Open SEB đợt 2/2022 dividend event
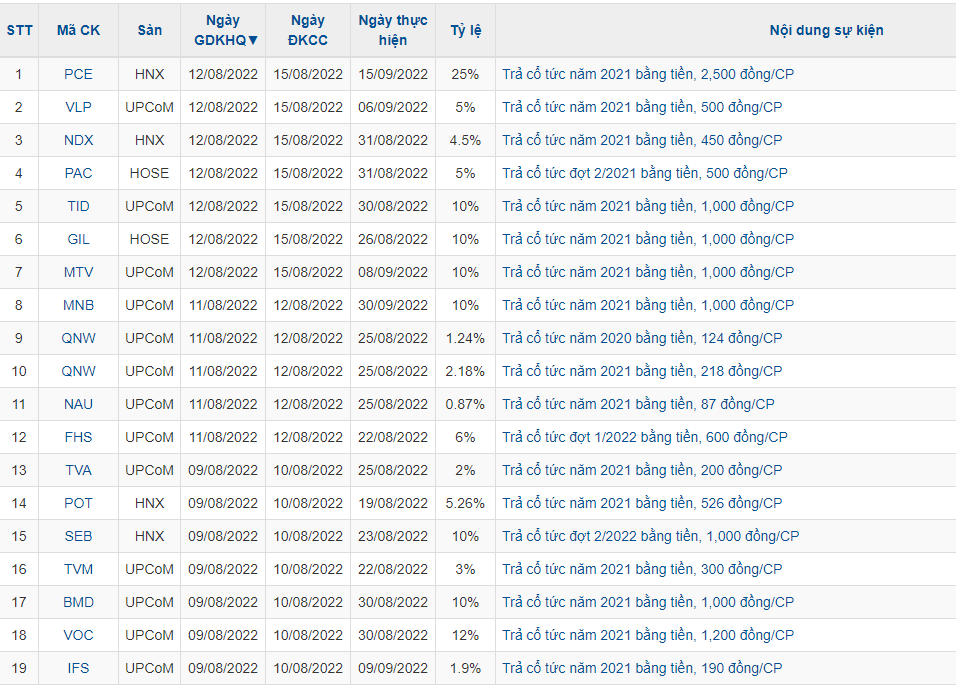 pos(650,536)
